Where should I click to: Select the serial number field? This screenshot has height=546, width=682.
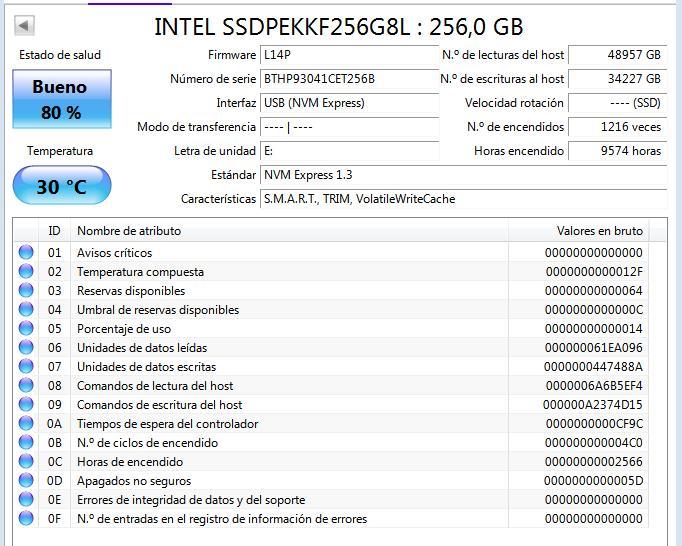(348, 79)
